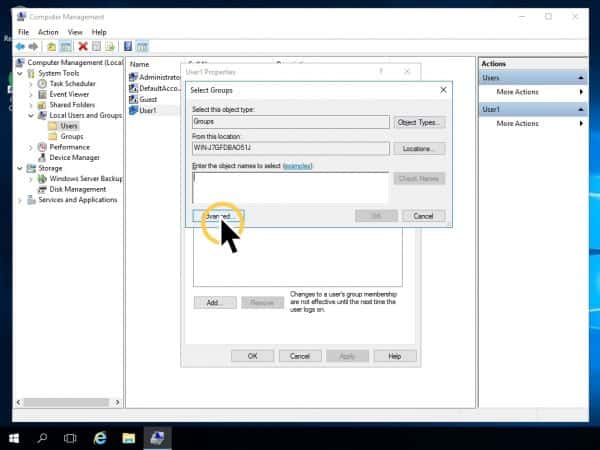Open the Action menu
Screen dimensions: 600x450
tap(47, 32)
